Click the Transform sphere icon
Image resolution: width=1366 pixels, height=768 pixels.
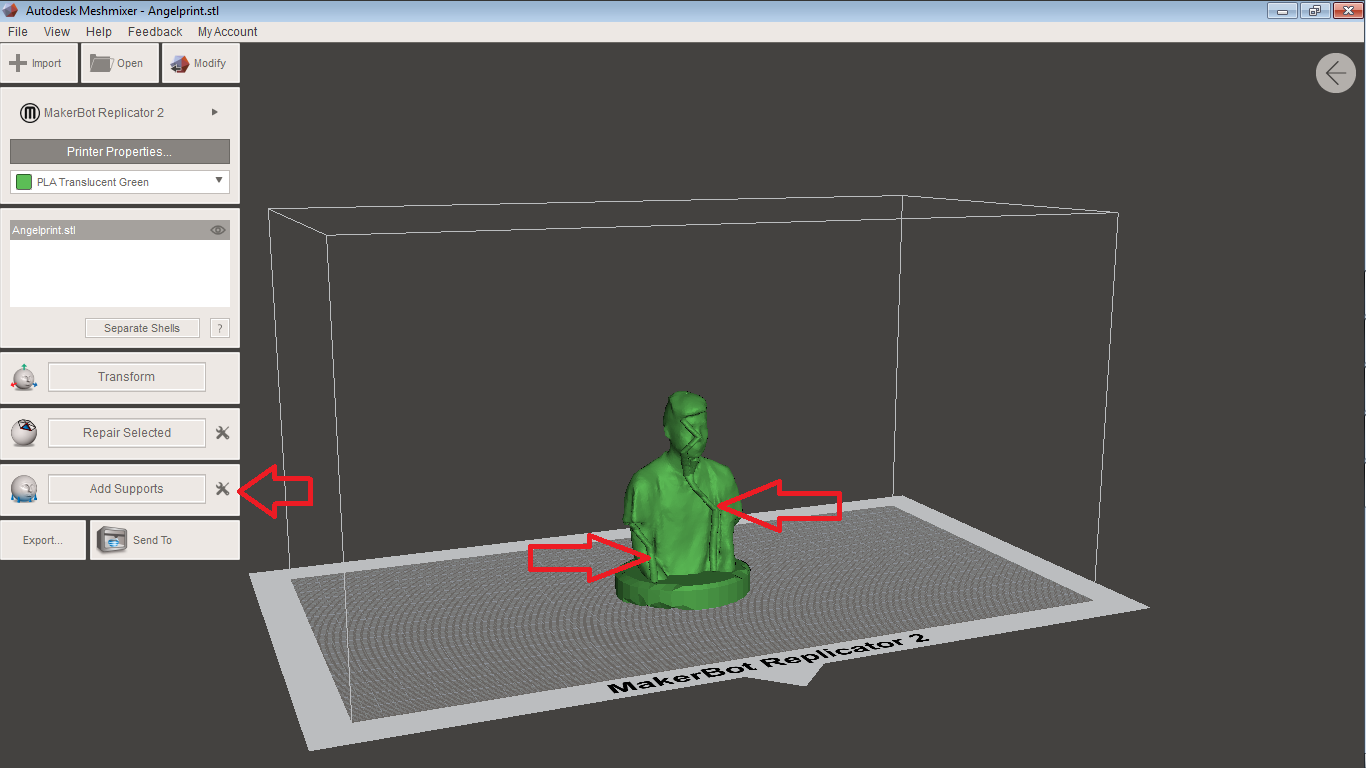coord(24,378)
